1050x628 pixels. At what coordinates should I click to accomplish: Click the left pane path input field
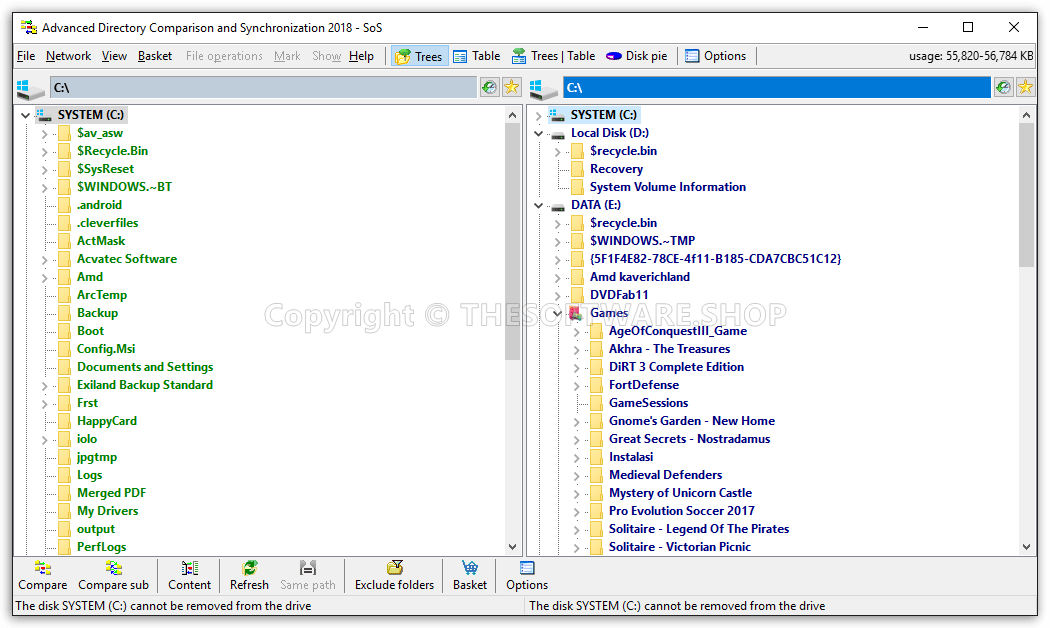(263, 88)
